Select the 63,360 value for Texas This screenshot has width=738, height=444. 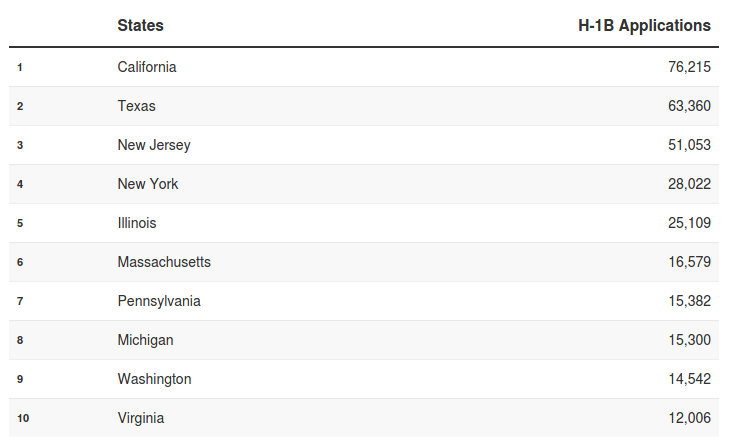point(689,106)
